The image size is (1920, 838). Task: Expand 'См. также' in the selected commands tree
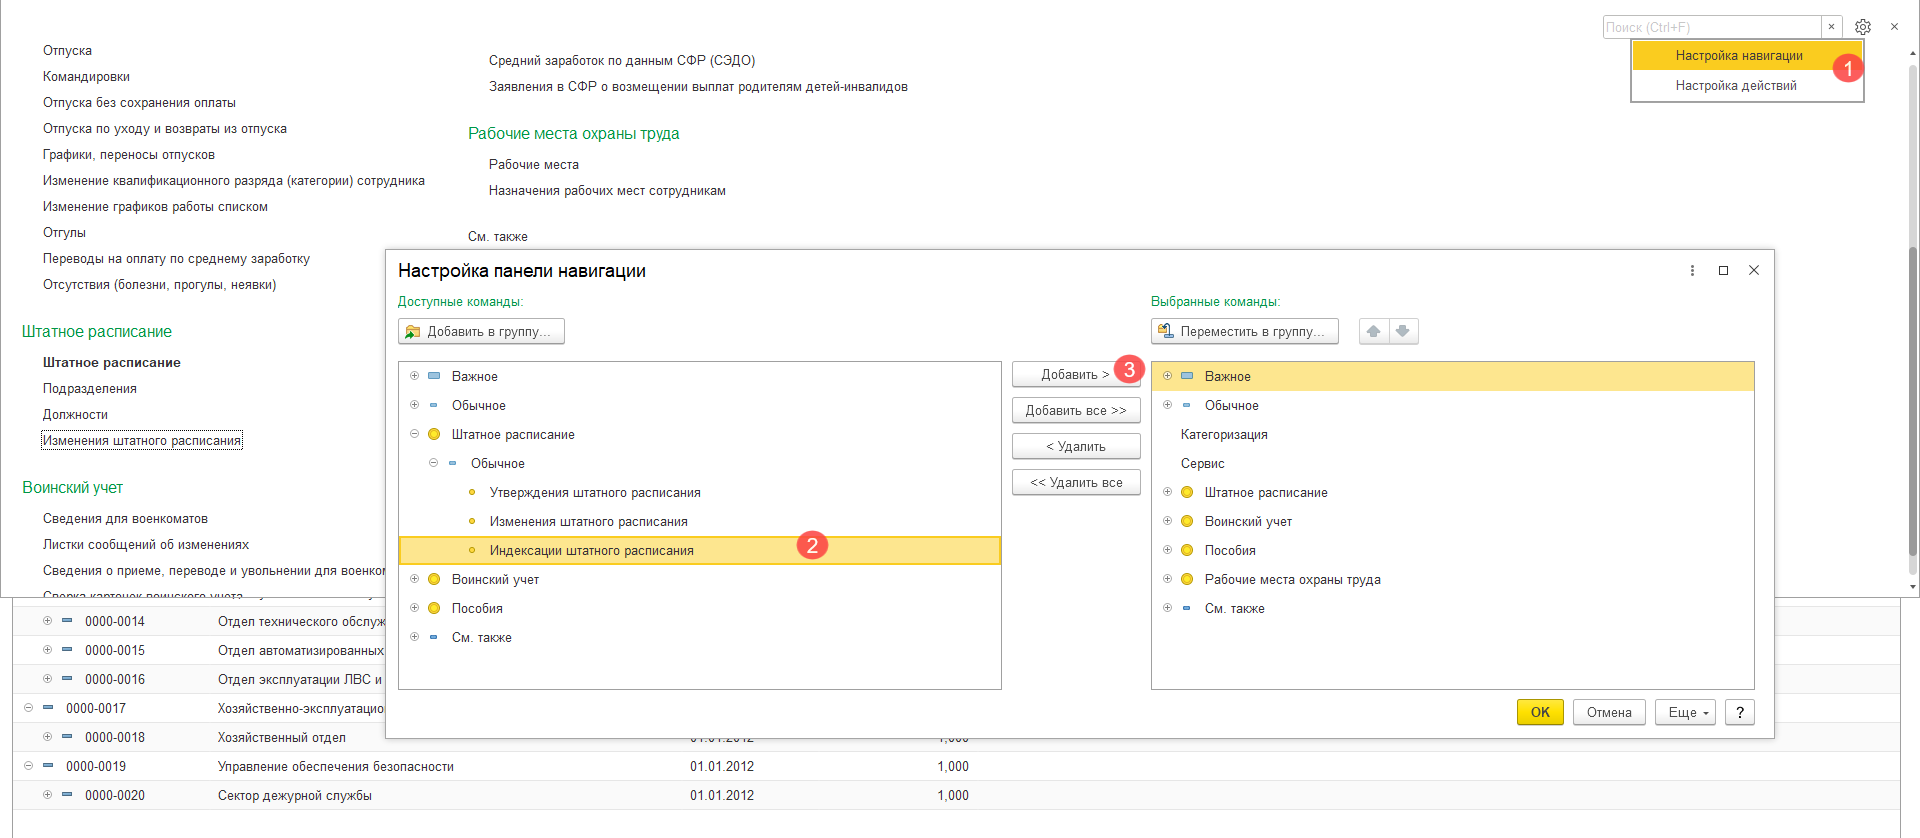point(1167,608)
